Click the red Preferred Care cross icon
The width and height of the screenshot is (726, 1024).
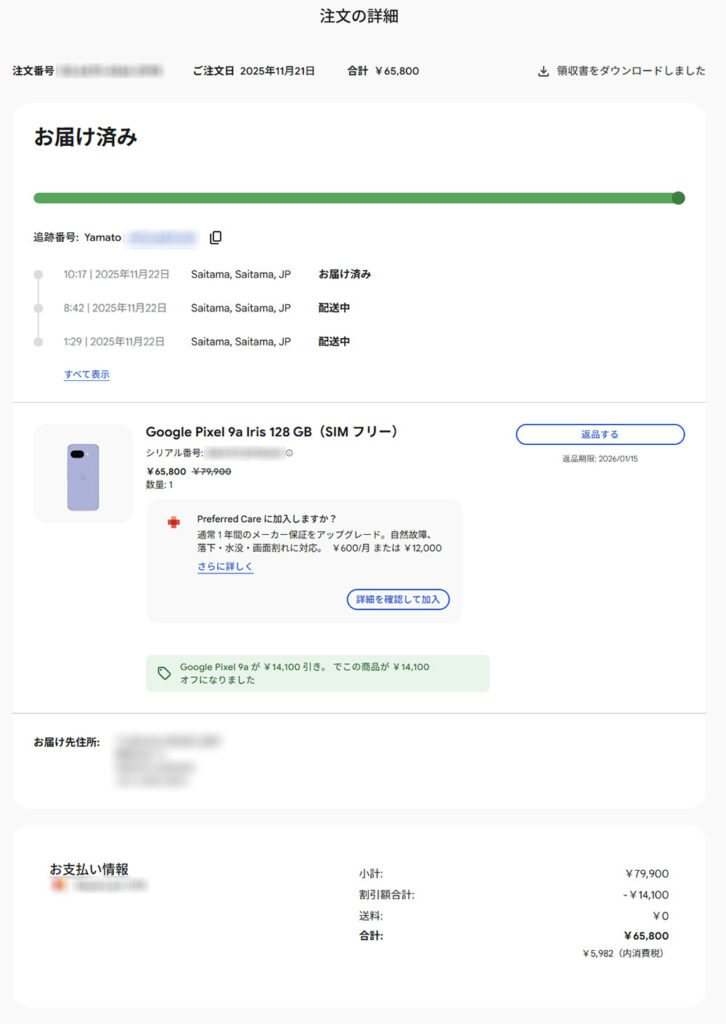174,523
